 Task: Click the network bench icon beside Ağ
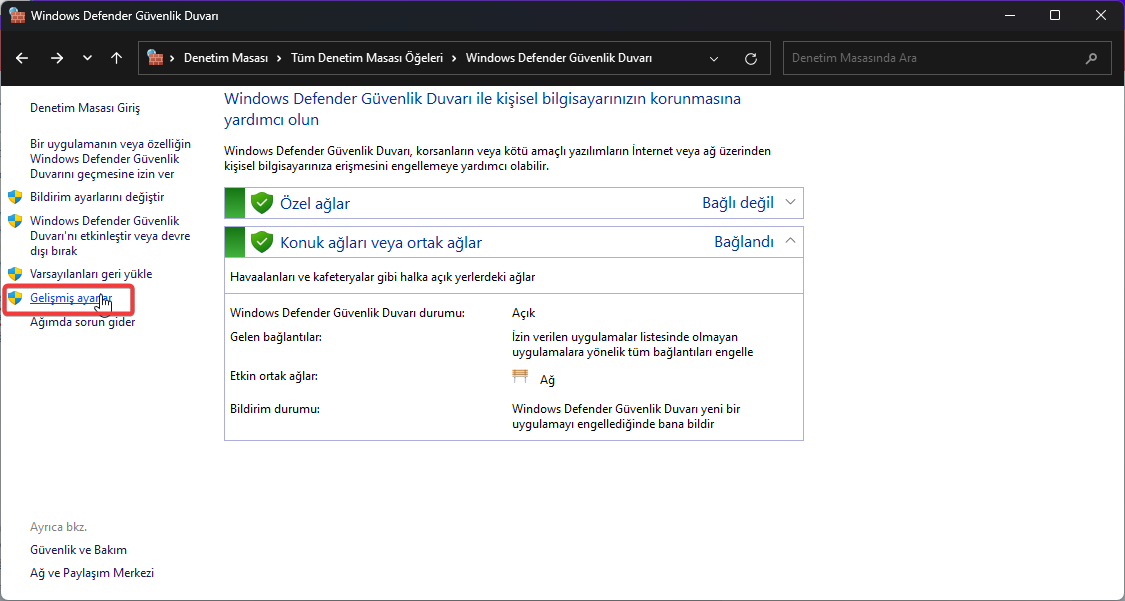520,377
